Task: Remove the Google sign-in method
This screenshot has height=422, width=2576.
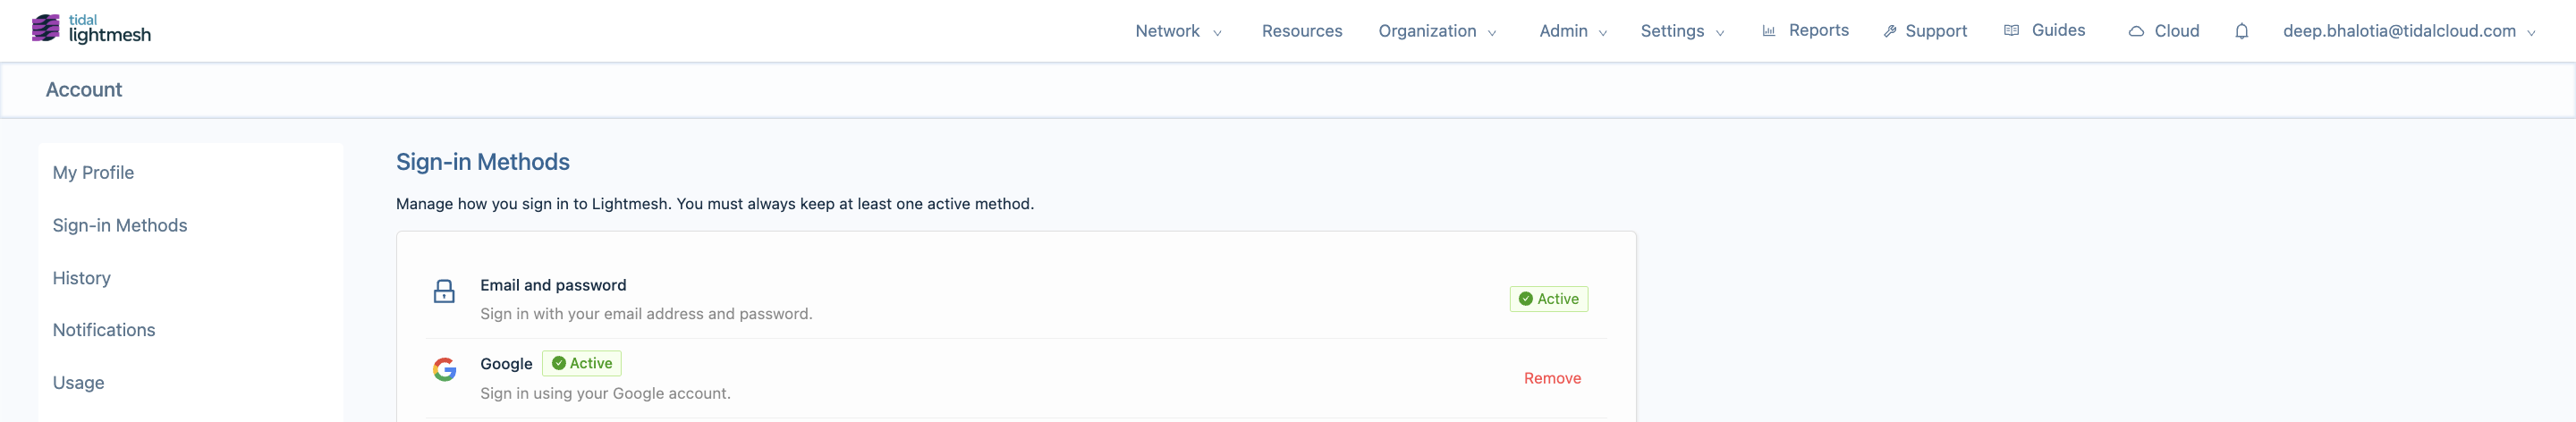Action: 1552,378
